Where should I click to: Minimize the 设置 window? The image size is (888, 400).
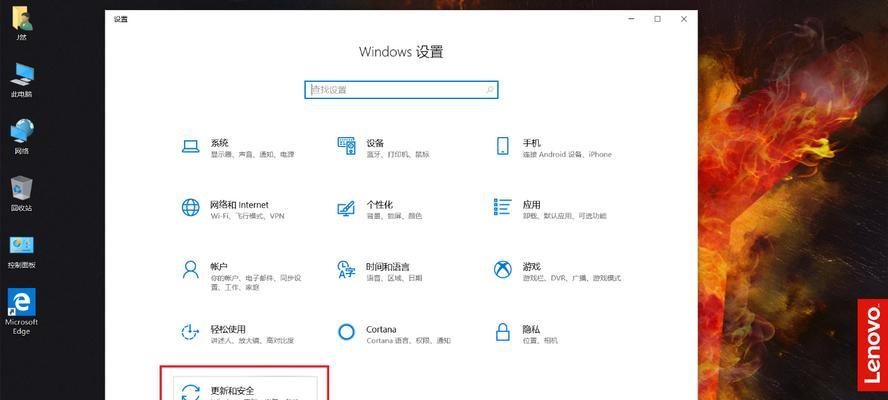click(x=631, y=19)
